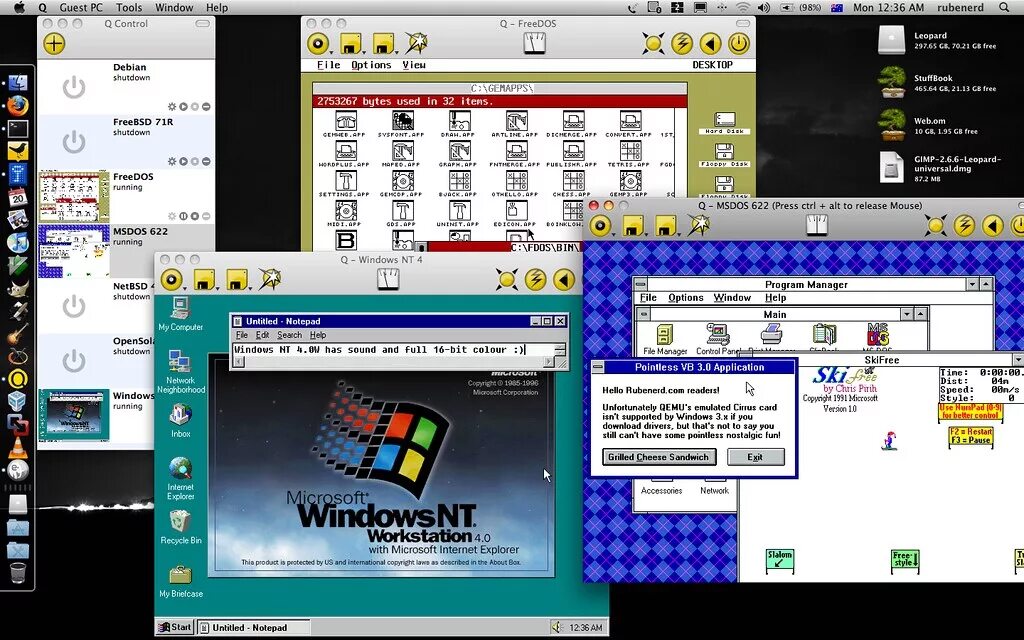Open settings gear for Debian guest
The image size is (1024, 640).
pos(172,106)
